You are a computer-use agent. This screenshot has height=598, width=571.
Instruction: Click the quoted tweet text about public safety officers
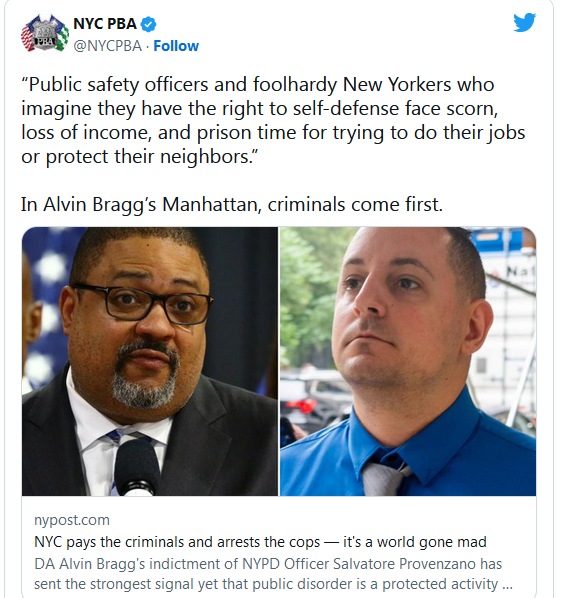click(273, 121)
